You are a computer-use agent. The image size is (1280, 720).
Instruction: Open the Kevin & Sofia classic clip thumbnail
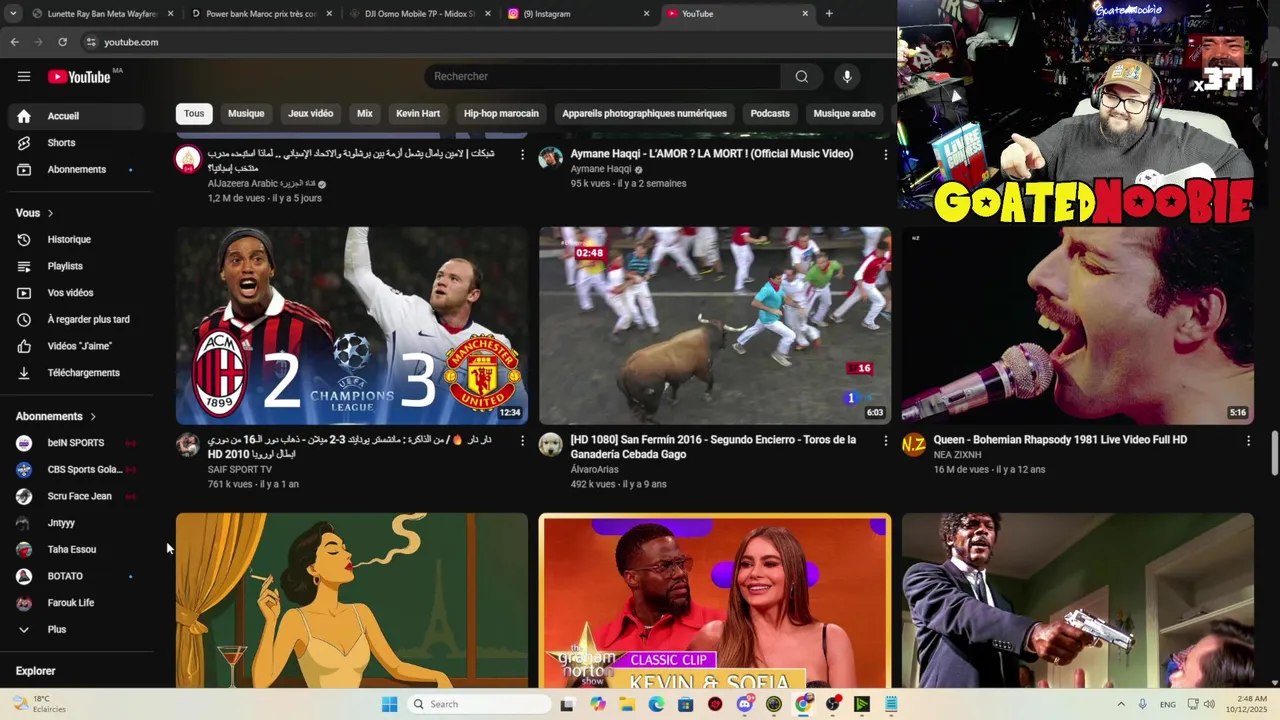715,601
